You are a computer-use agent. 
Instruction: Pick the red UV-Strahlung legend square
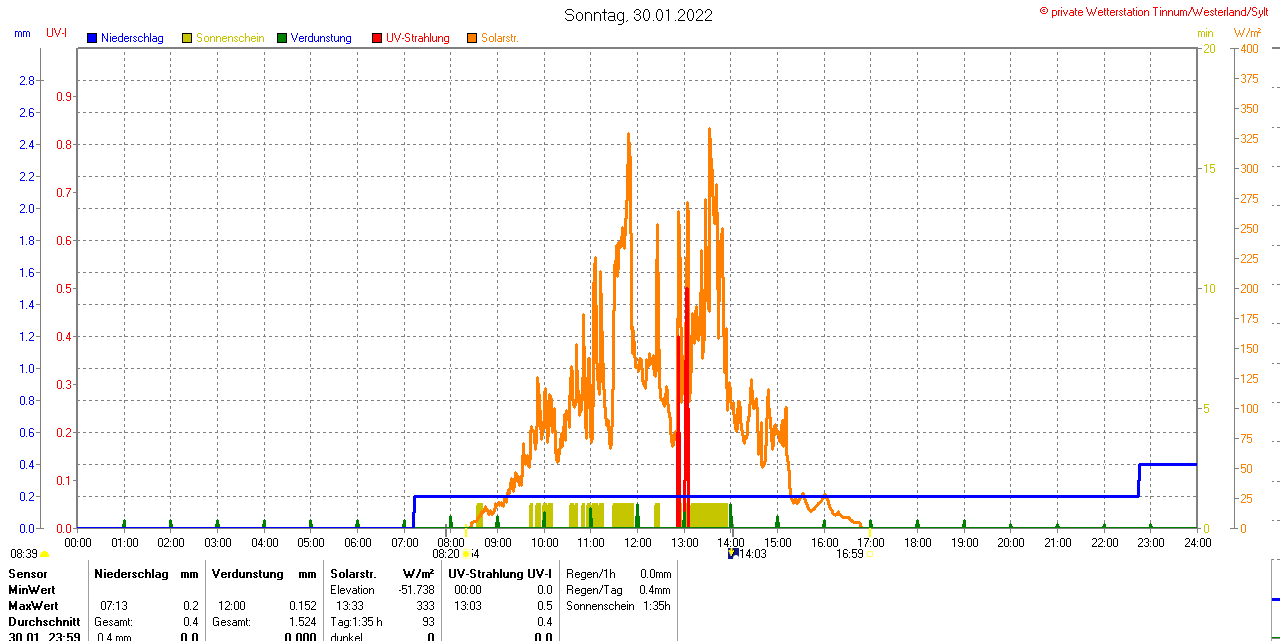point(377,38)
